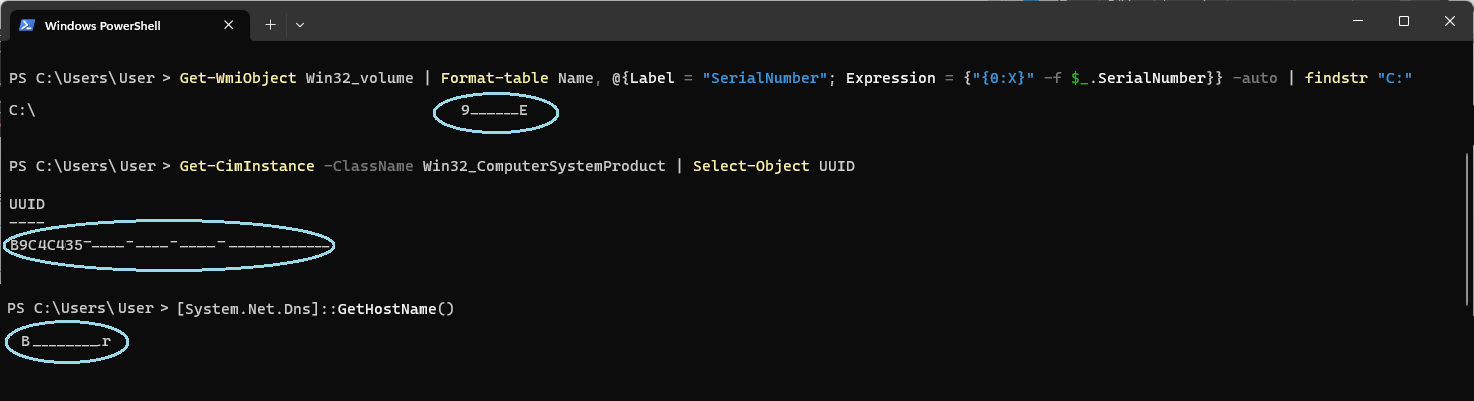Click the Select-Object keyword
1474x401 pixels.
point(751,166)
